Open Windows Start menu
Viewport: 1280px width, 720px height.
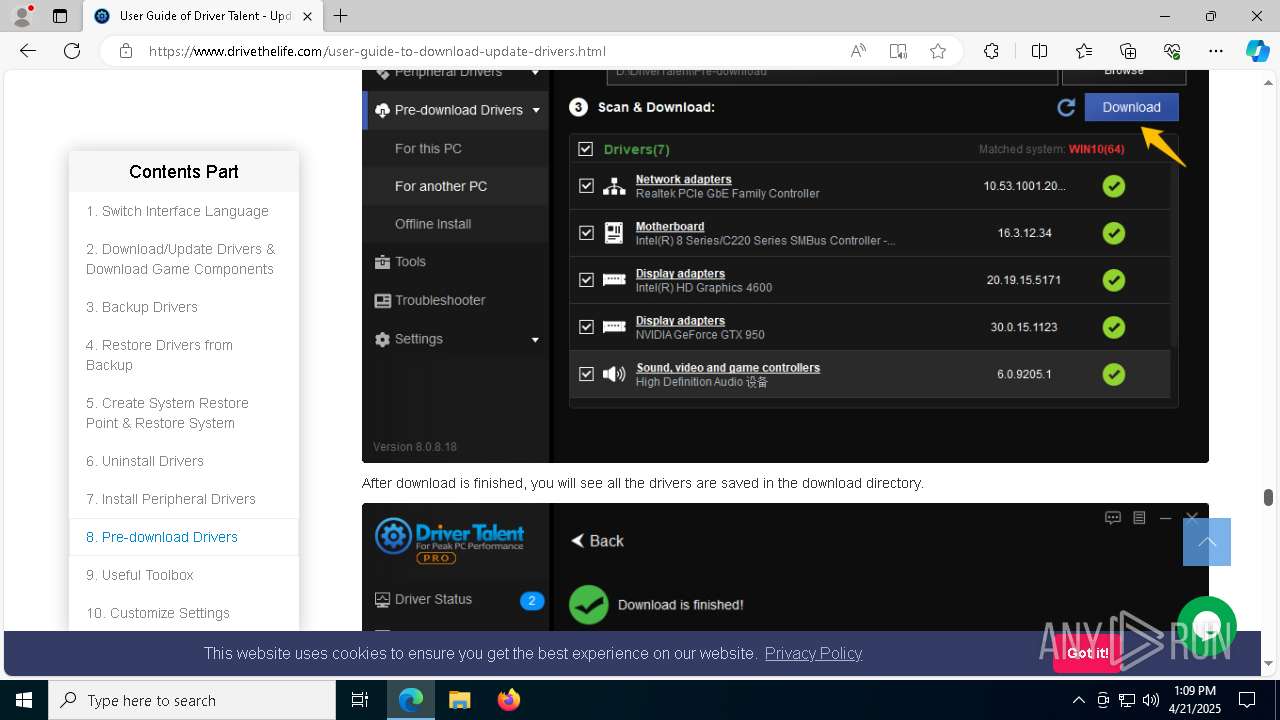[24, 700]
